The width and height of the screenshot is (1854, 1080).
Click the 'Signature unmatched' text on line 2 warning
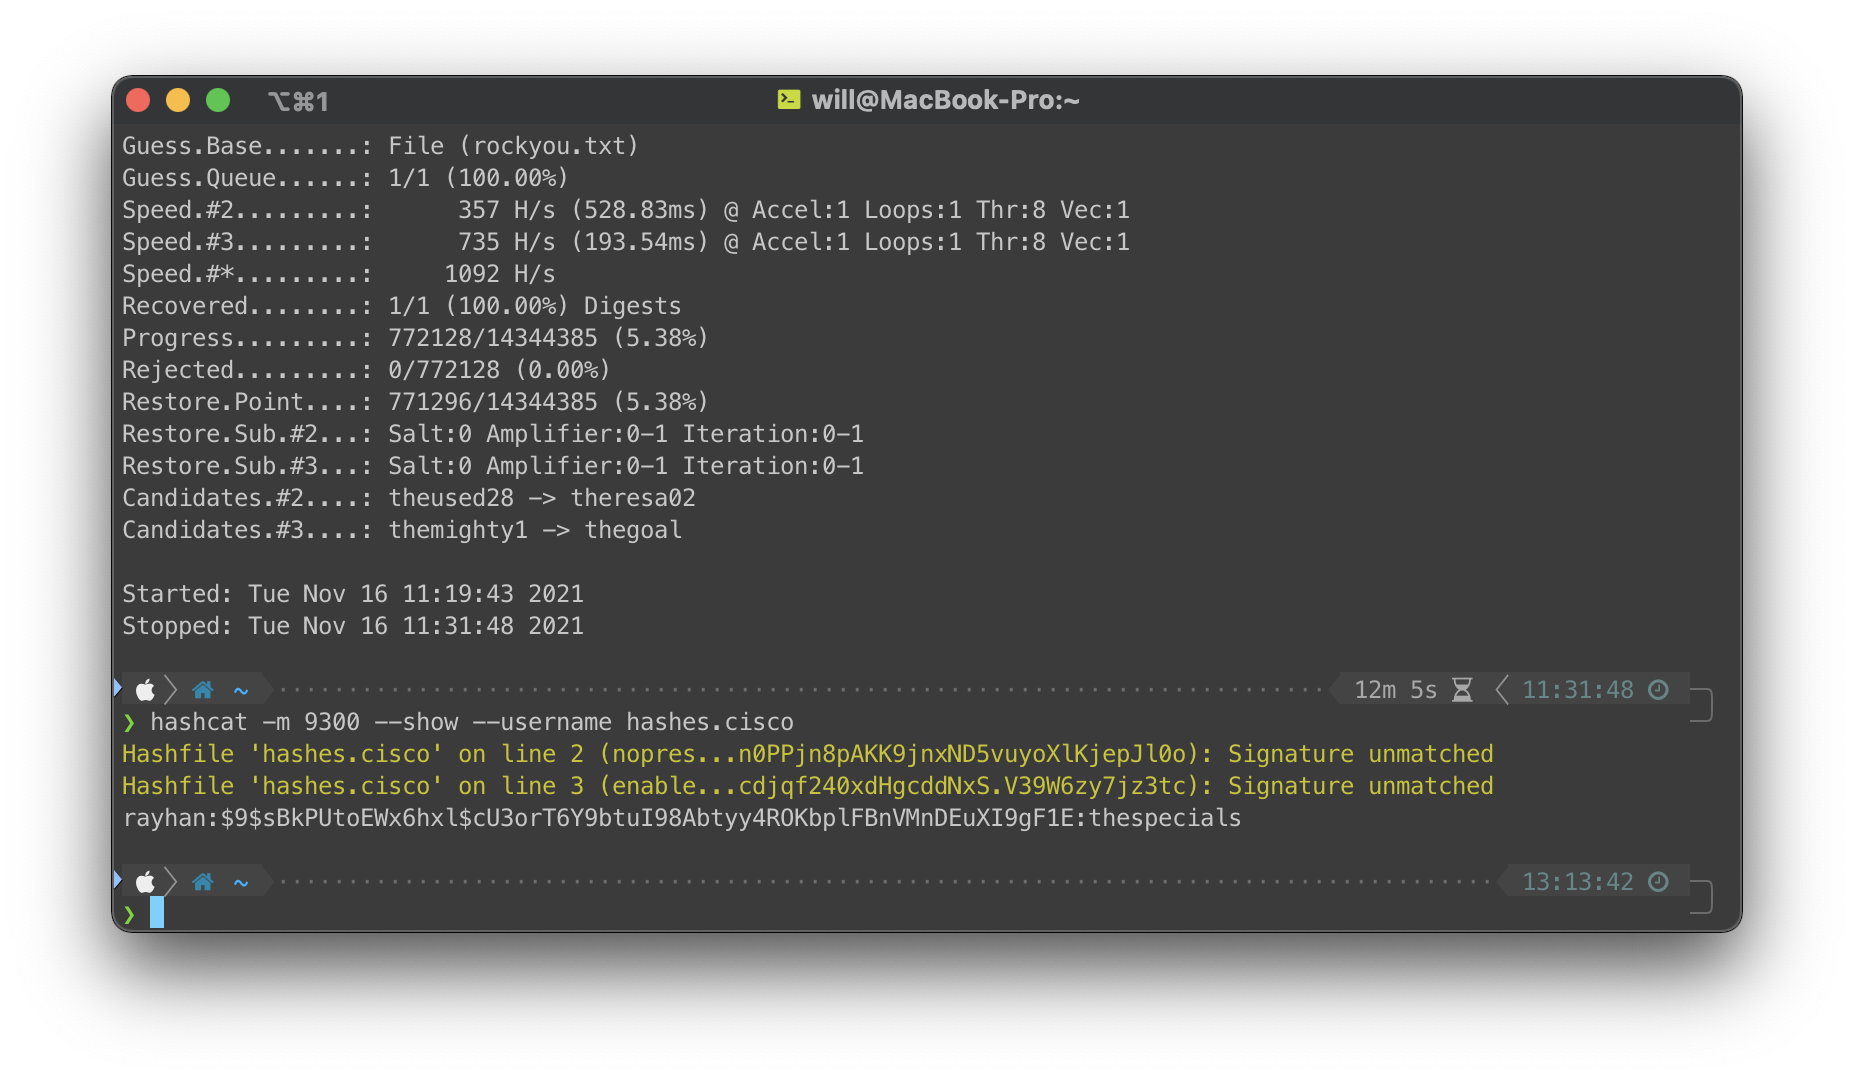tap(1360, 754)
